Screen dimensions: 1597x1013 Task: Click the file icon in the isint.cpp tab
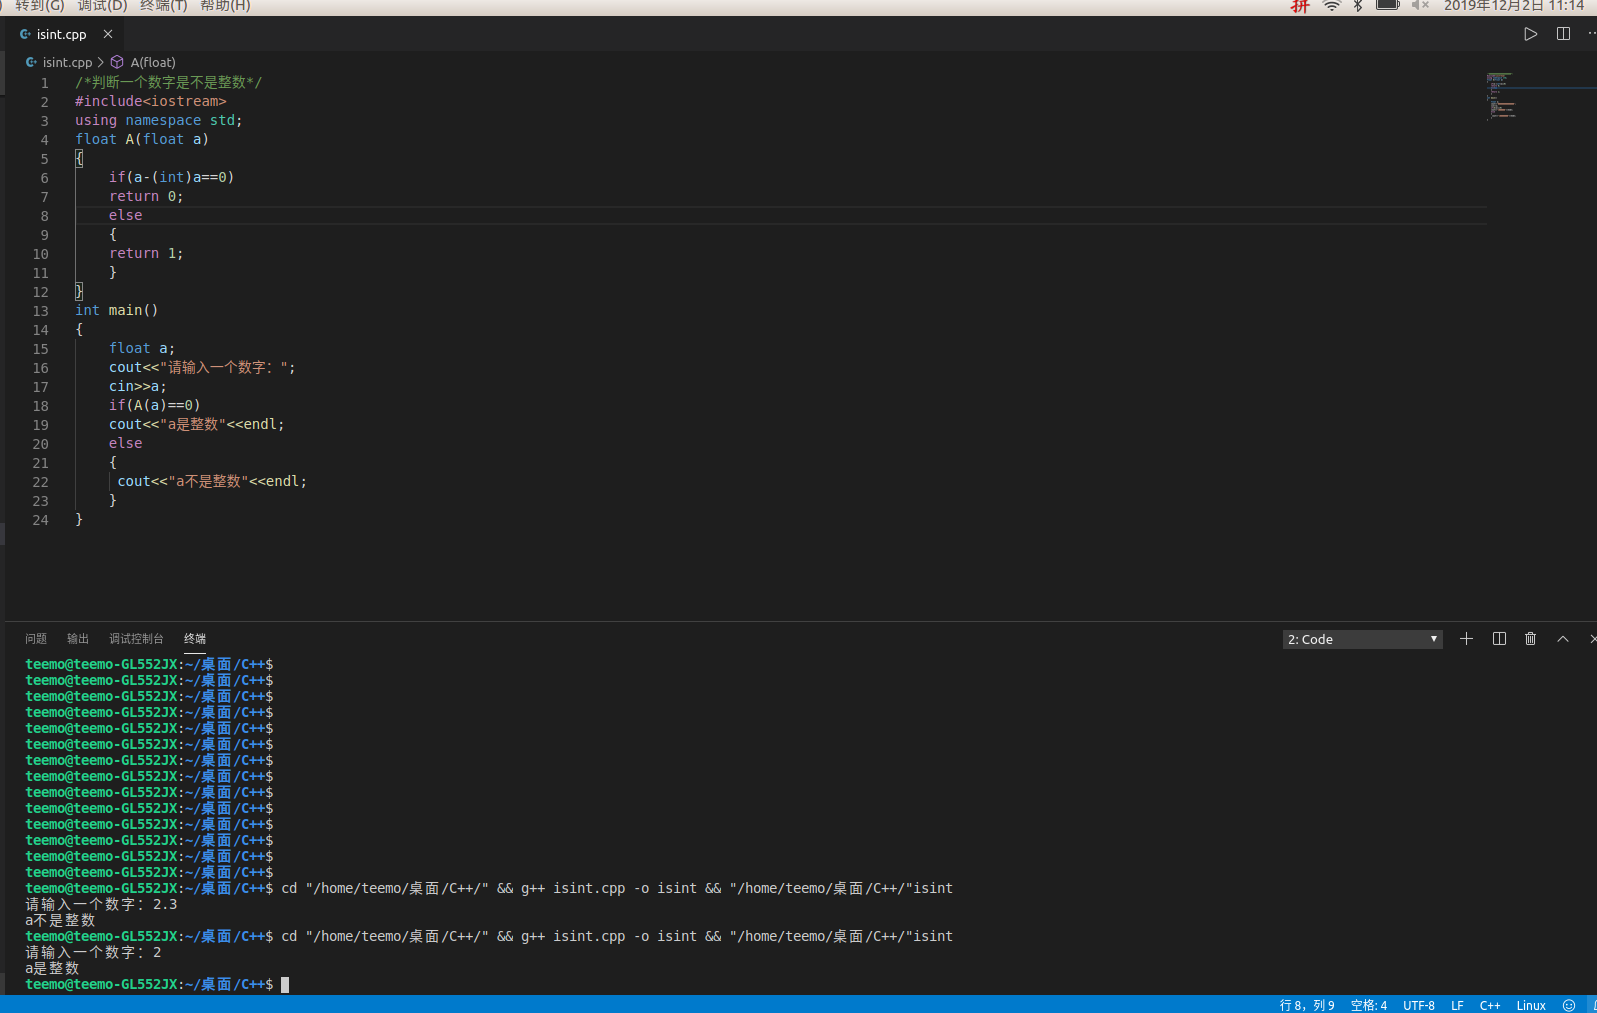coord(25,34)
